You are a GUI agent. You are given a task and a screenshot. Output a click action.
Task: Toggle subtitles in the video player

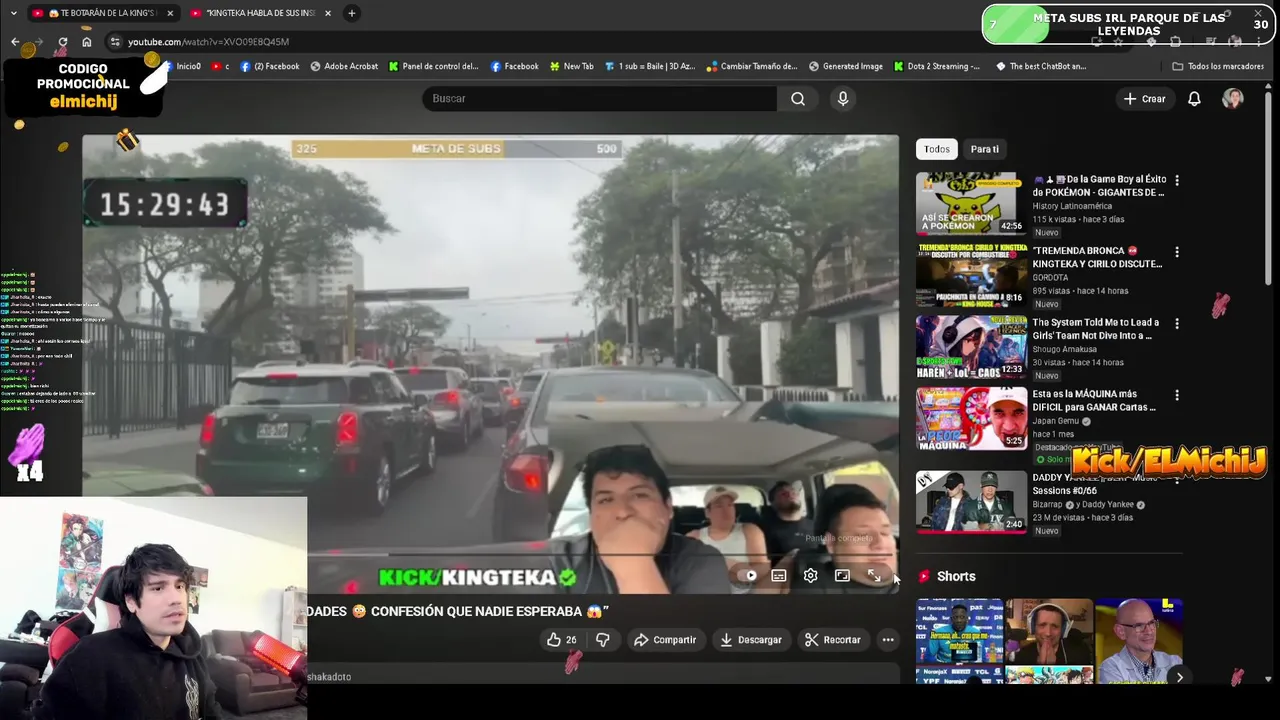coord(779,576)
